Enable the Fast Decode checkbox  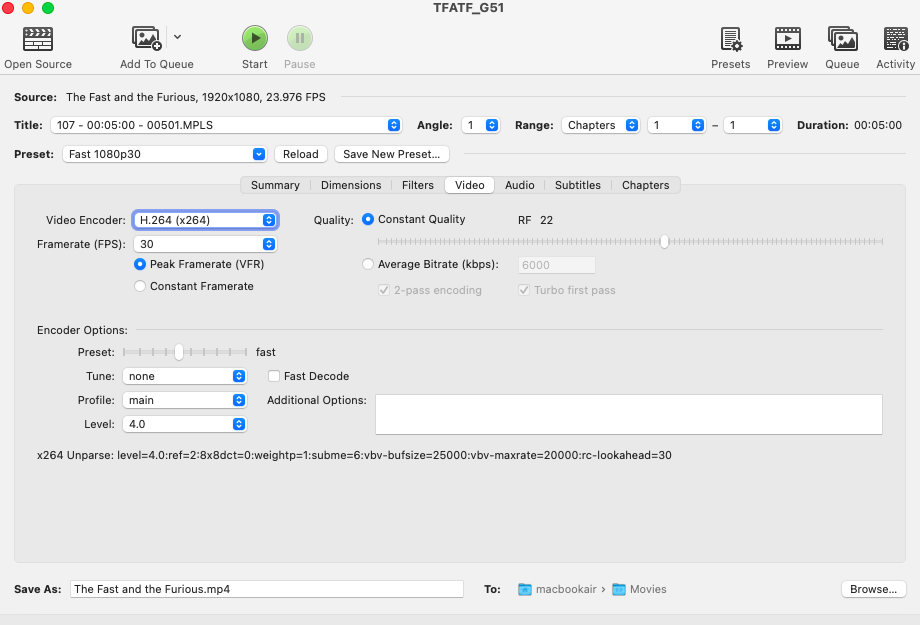click(x=274, y=376)
